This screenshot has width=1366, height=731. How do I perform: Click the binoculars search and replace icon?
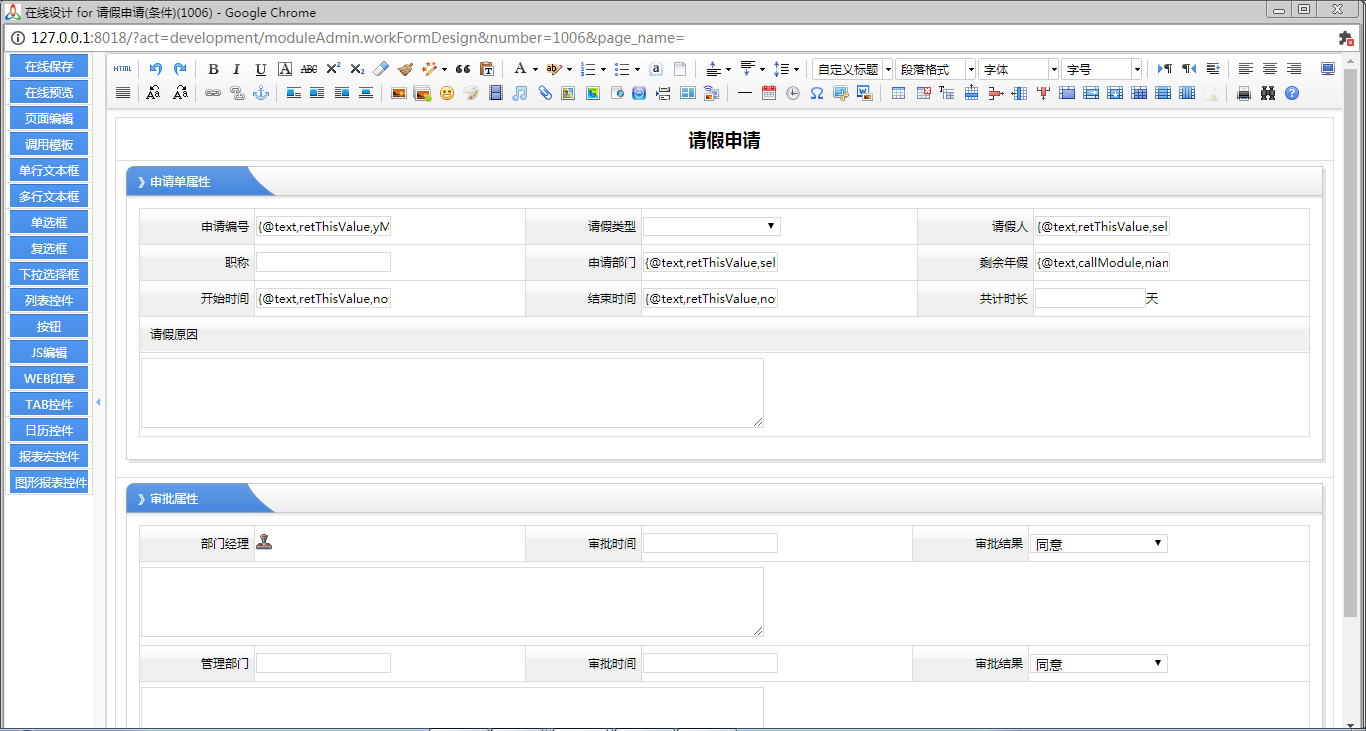pyautogui.click(x=1268, y=93)
